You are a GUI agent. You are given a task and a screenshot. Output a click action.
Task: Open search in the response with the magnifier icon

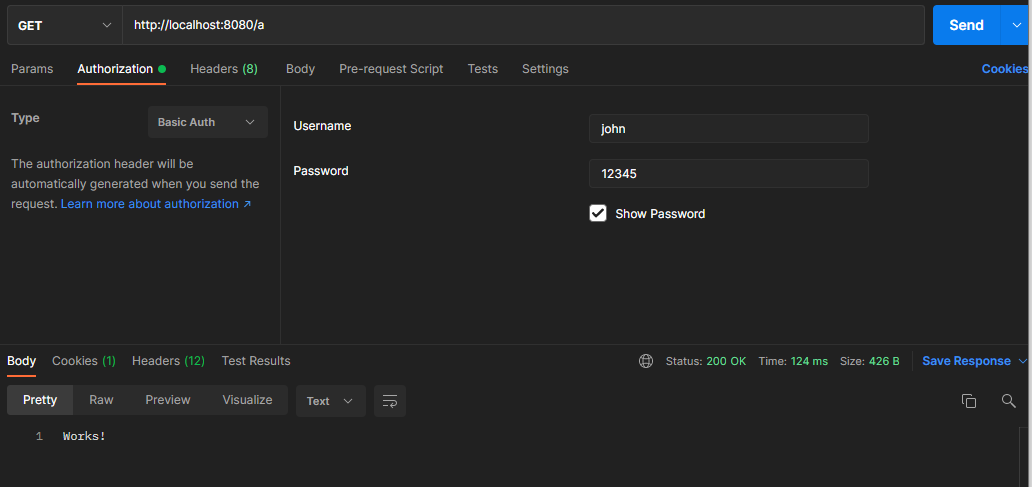coord(1008,401)
